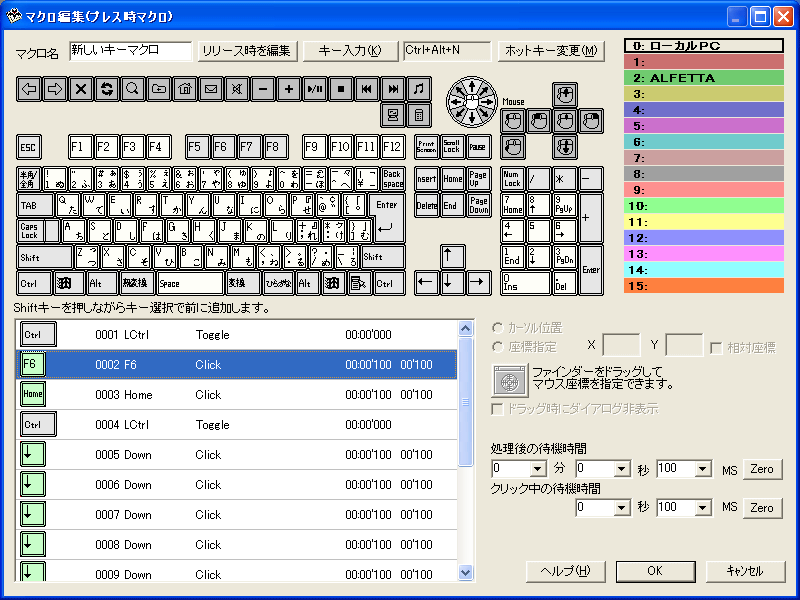Click the マクロ名 macro name field

pyautogui.click(x=131, y=51)
